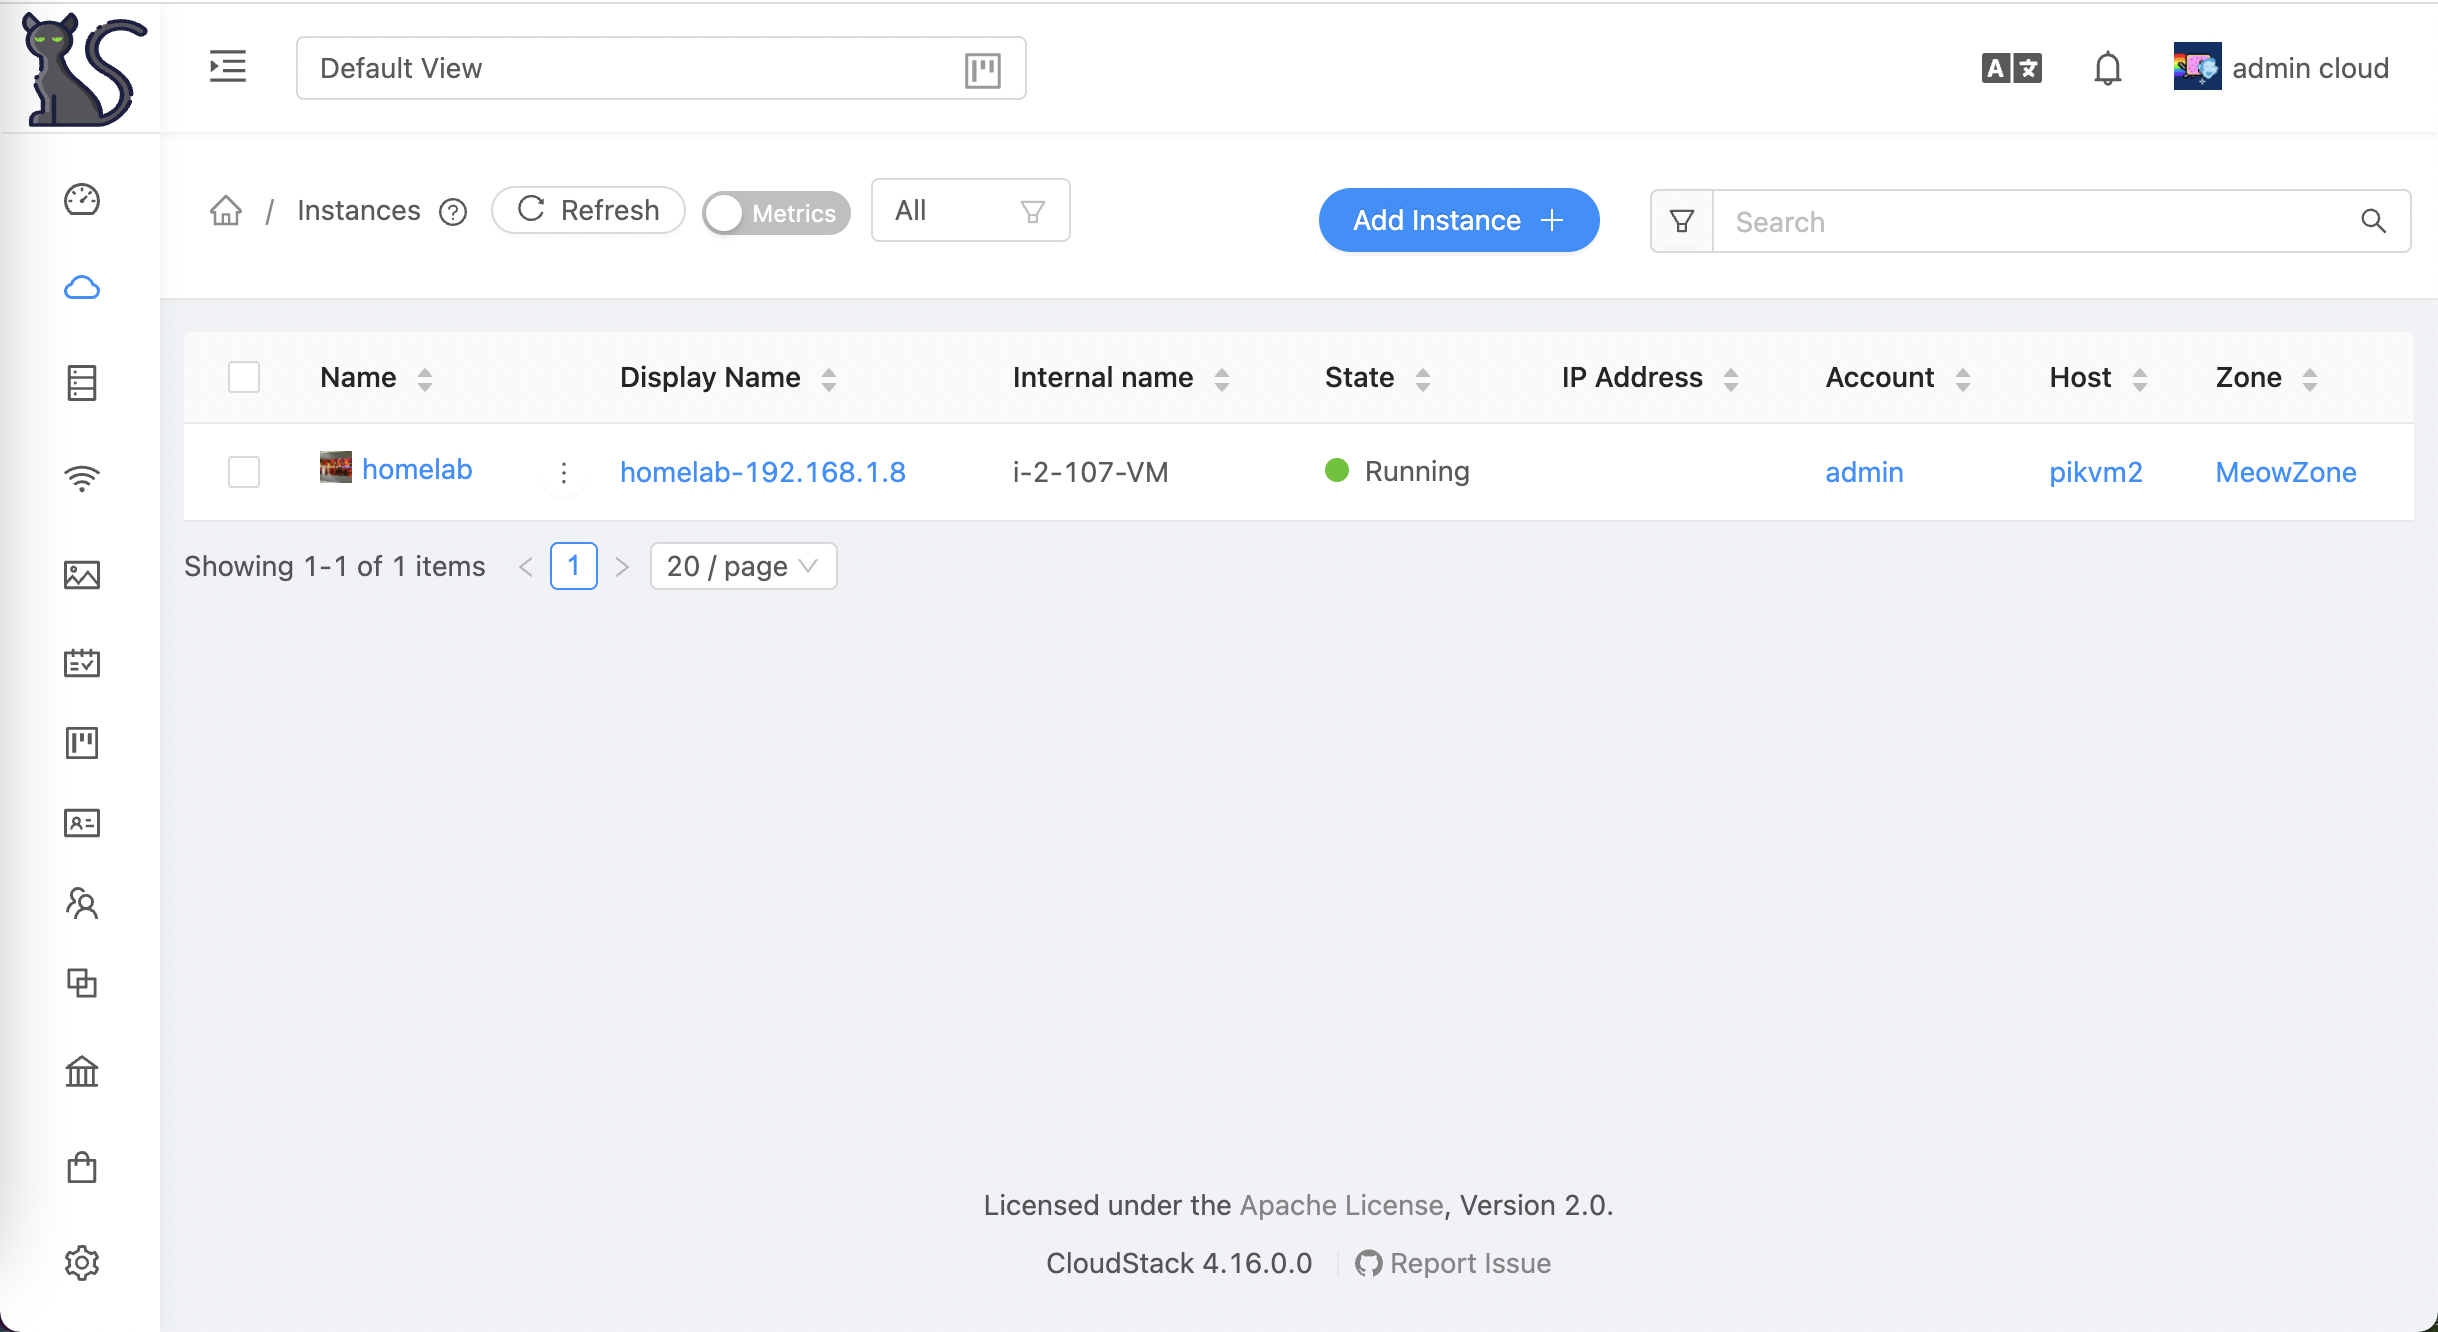
Task: Open the homelab row three-dot actions menu
Action: click(564, 472)
